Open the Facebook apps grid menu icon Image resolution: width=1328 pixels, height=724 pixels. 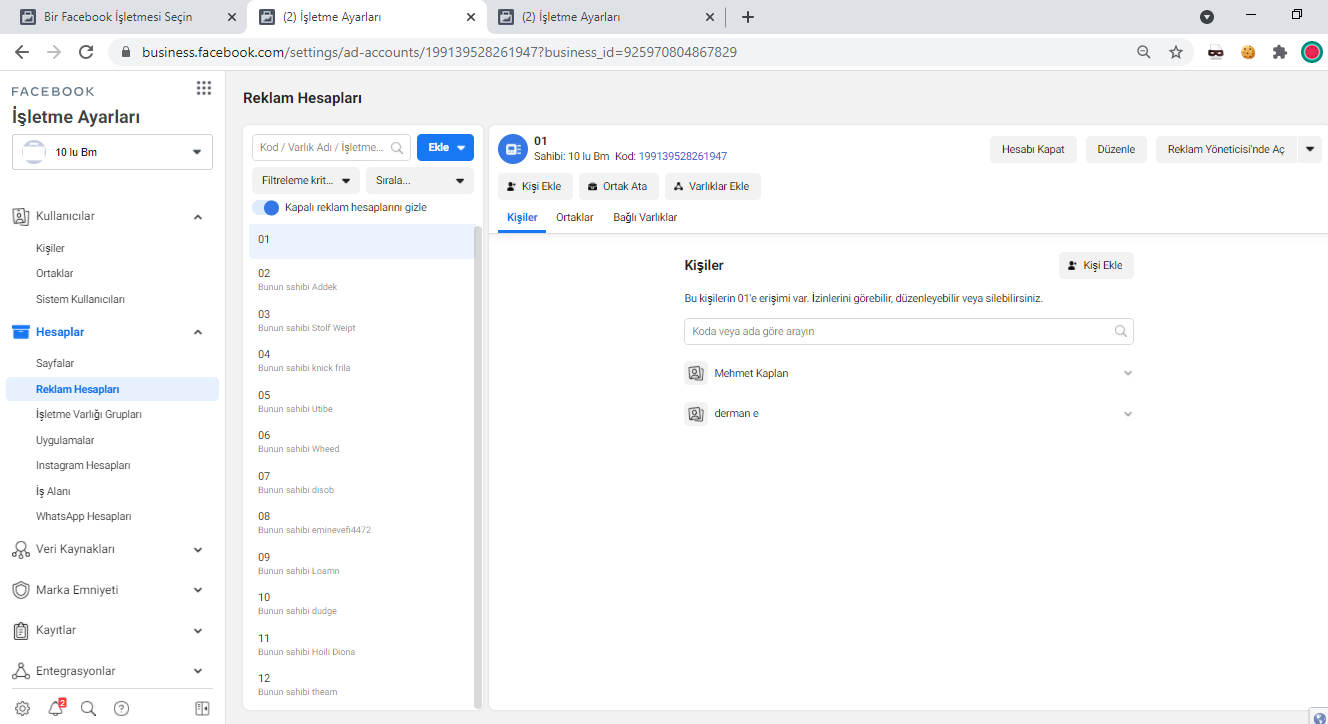(204, 88)
